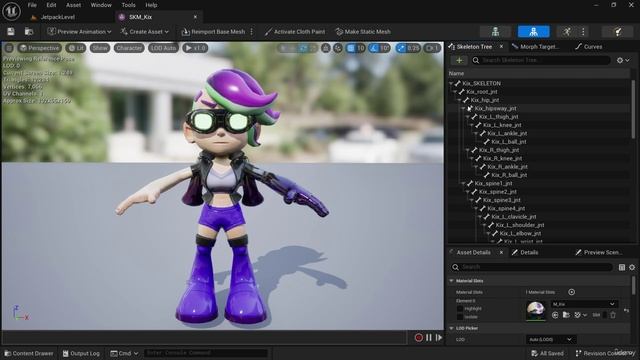640x360 pixels.
Task: Switch to the Curves tab
Action: [589, 47]
